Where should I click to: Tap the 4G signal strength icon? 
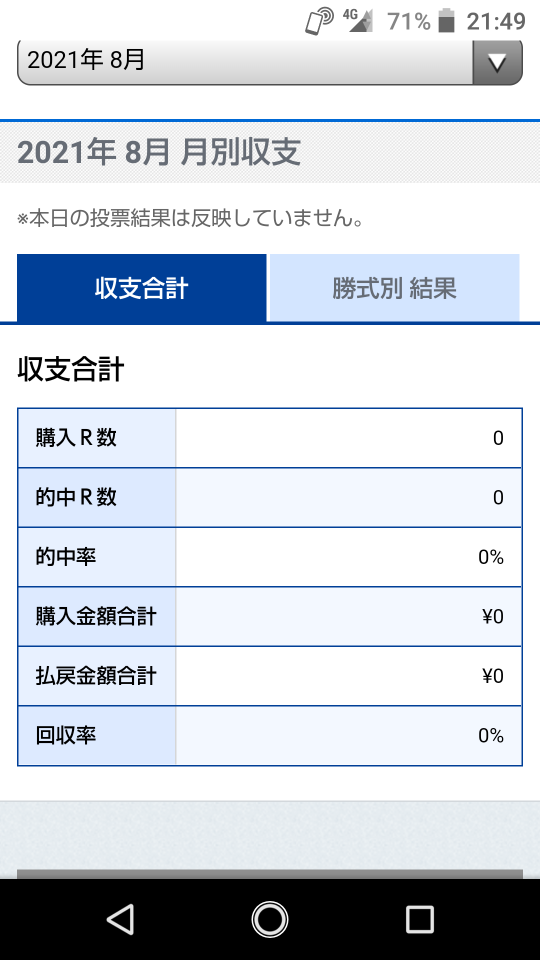click(x=359, y=20)
